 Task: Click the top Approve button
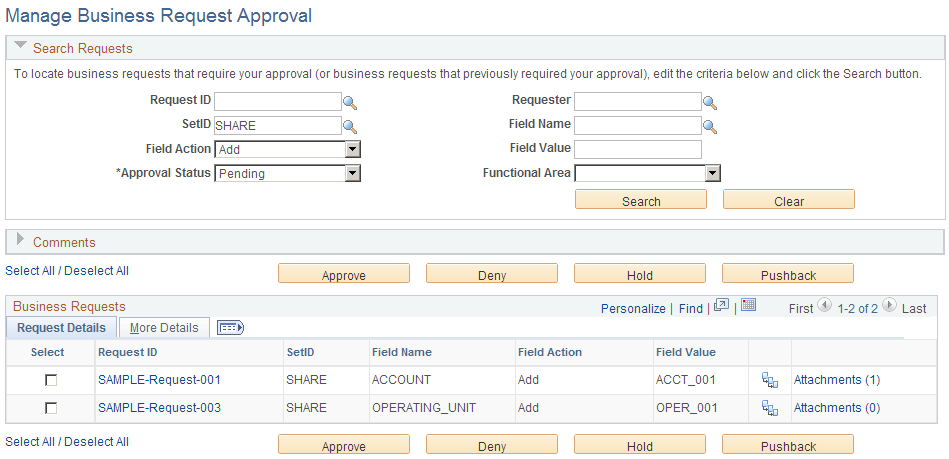pyautogui.click(x=344, y=274)
